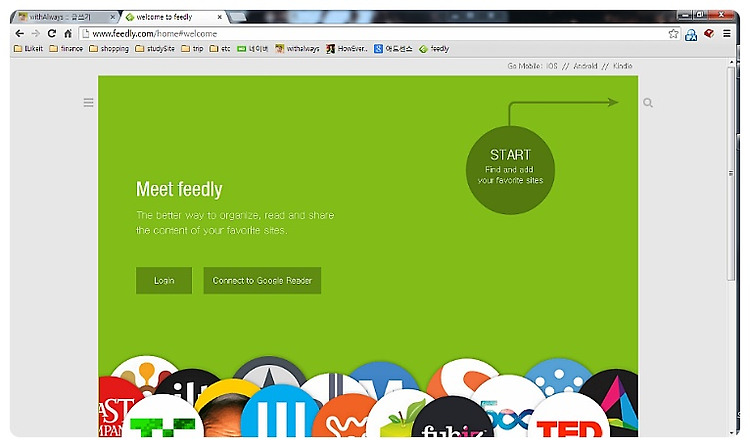The image size is (750, 447).
Task: Click the blue translate extension icon
Action: point(691,34)
